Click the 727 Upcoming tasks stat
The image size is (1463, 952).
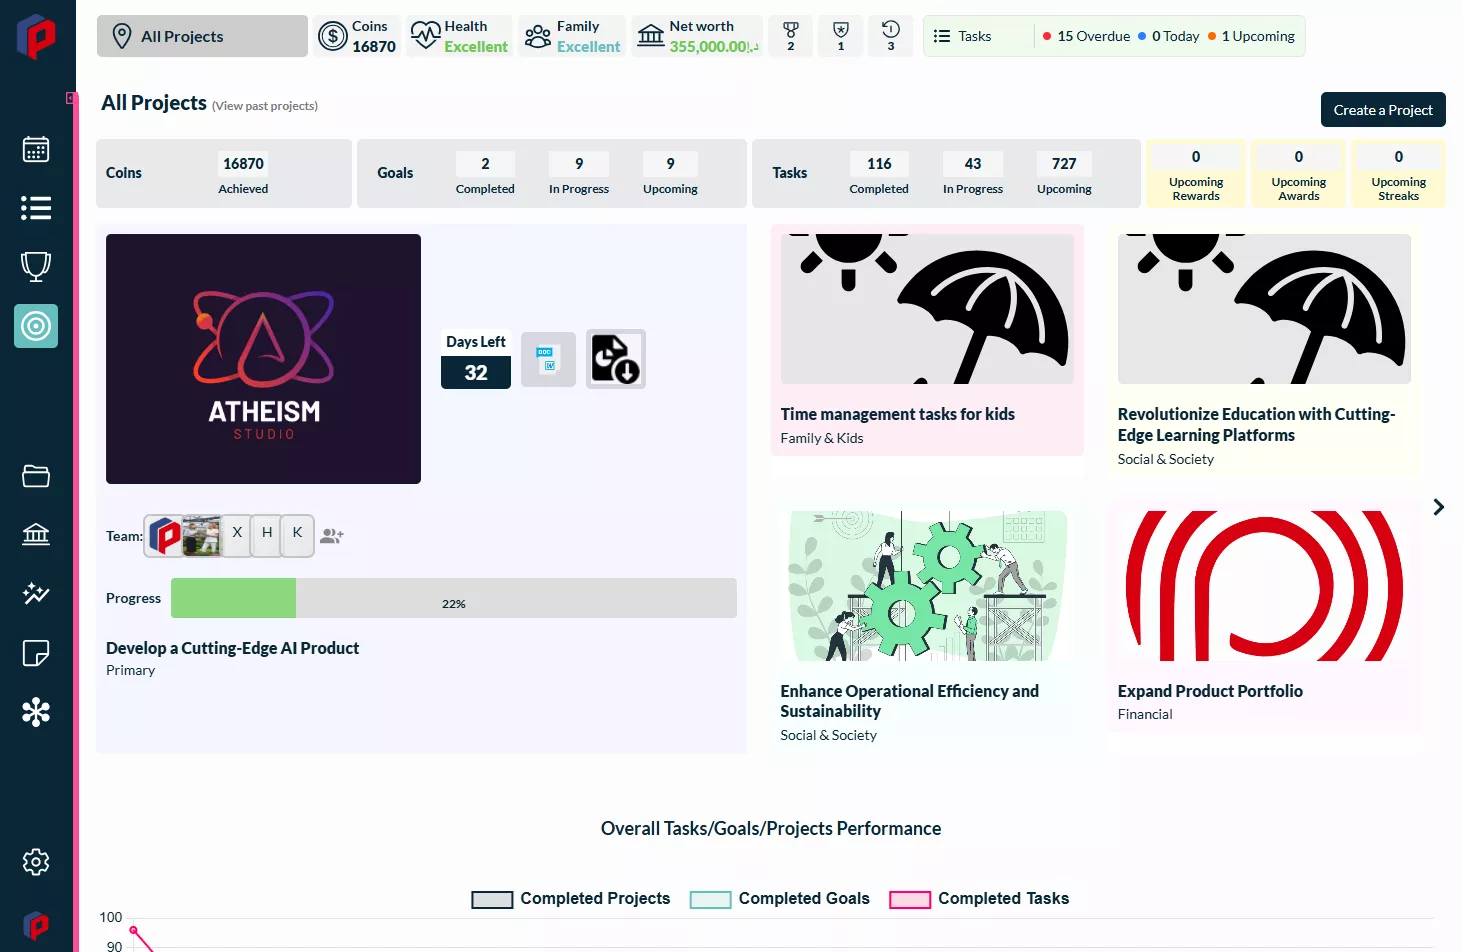point(1064,174)
